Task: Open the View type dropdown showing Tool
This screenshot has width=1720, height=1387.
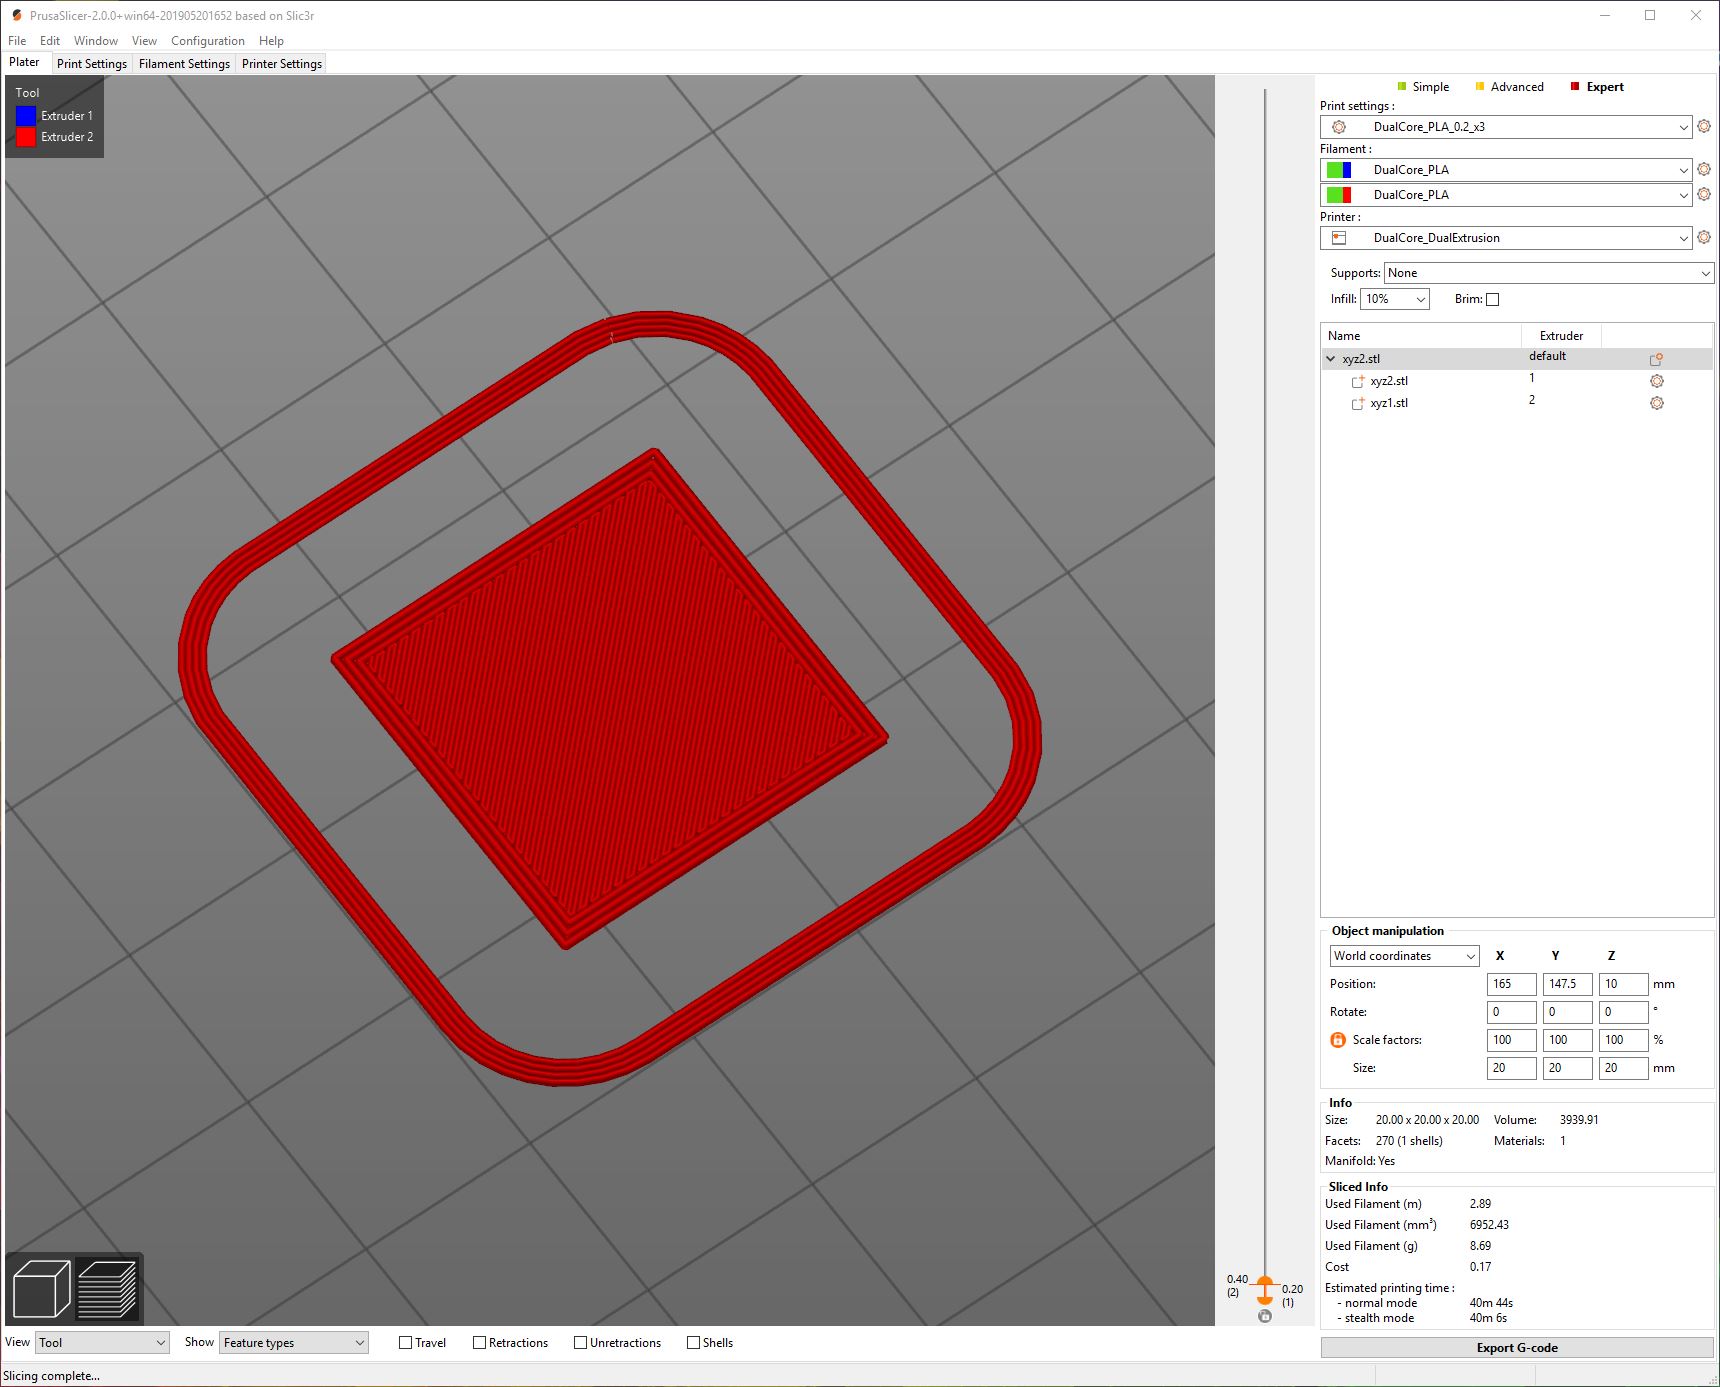Action: click(x=102, y=1343)
